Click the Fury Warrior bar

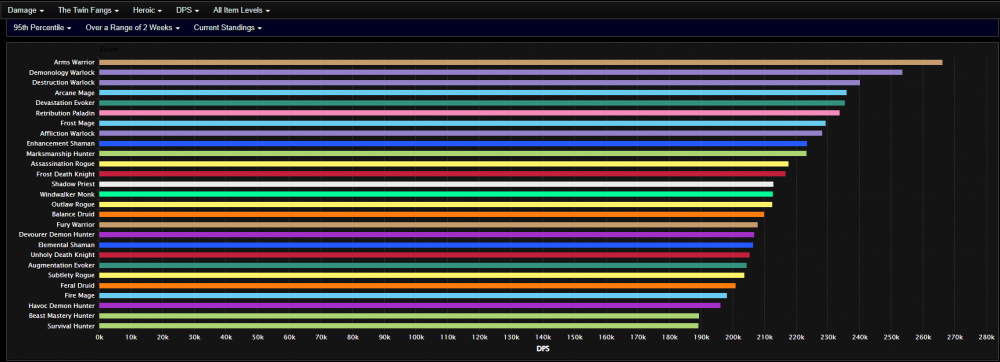(429, 225)
